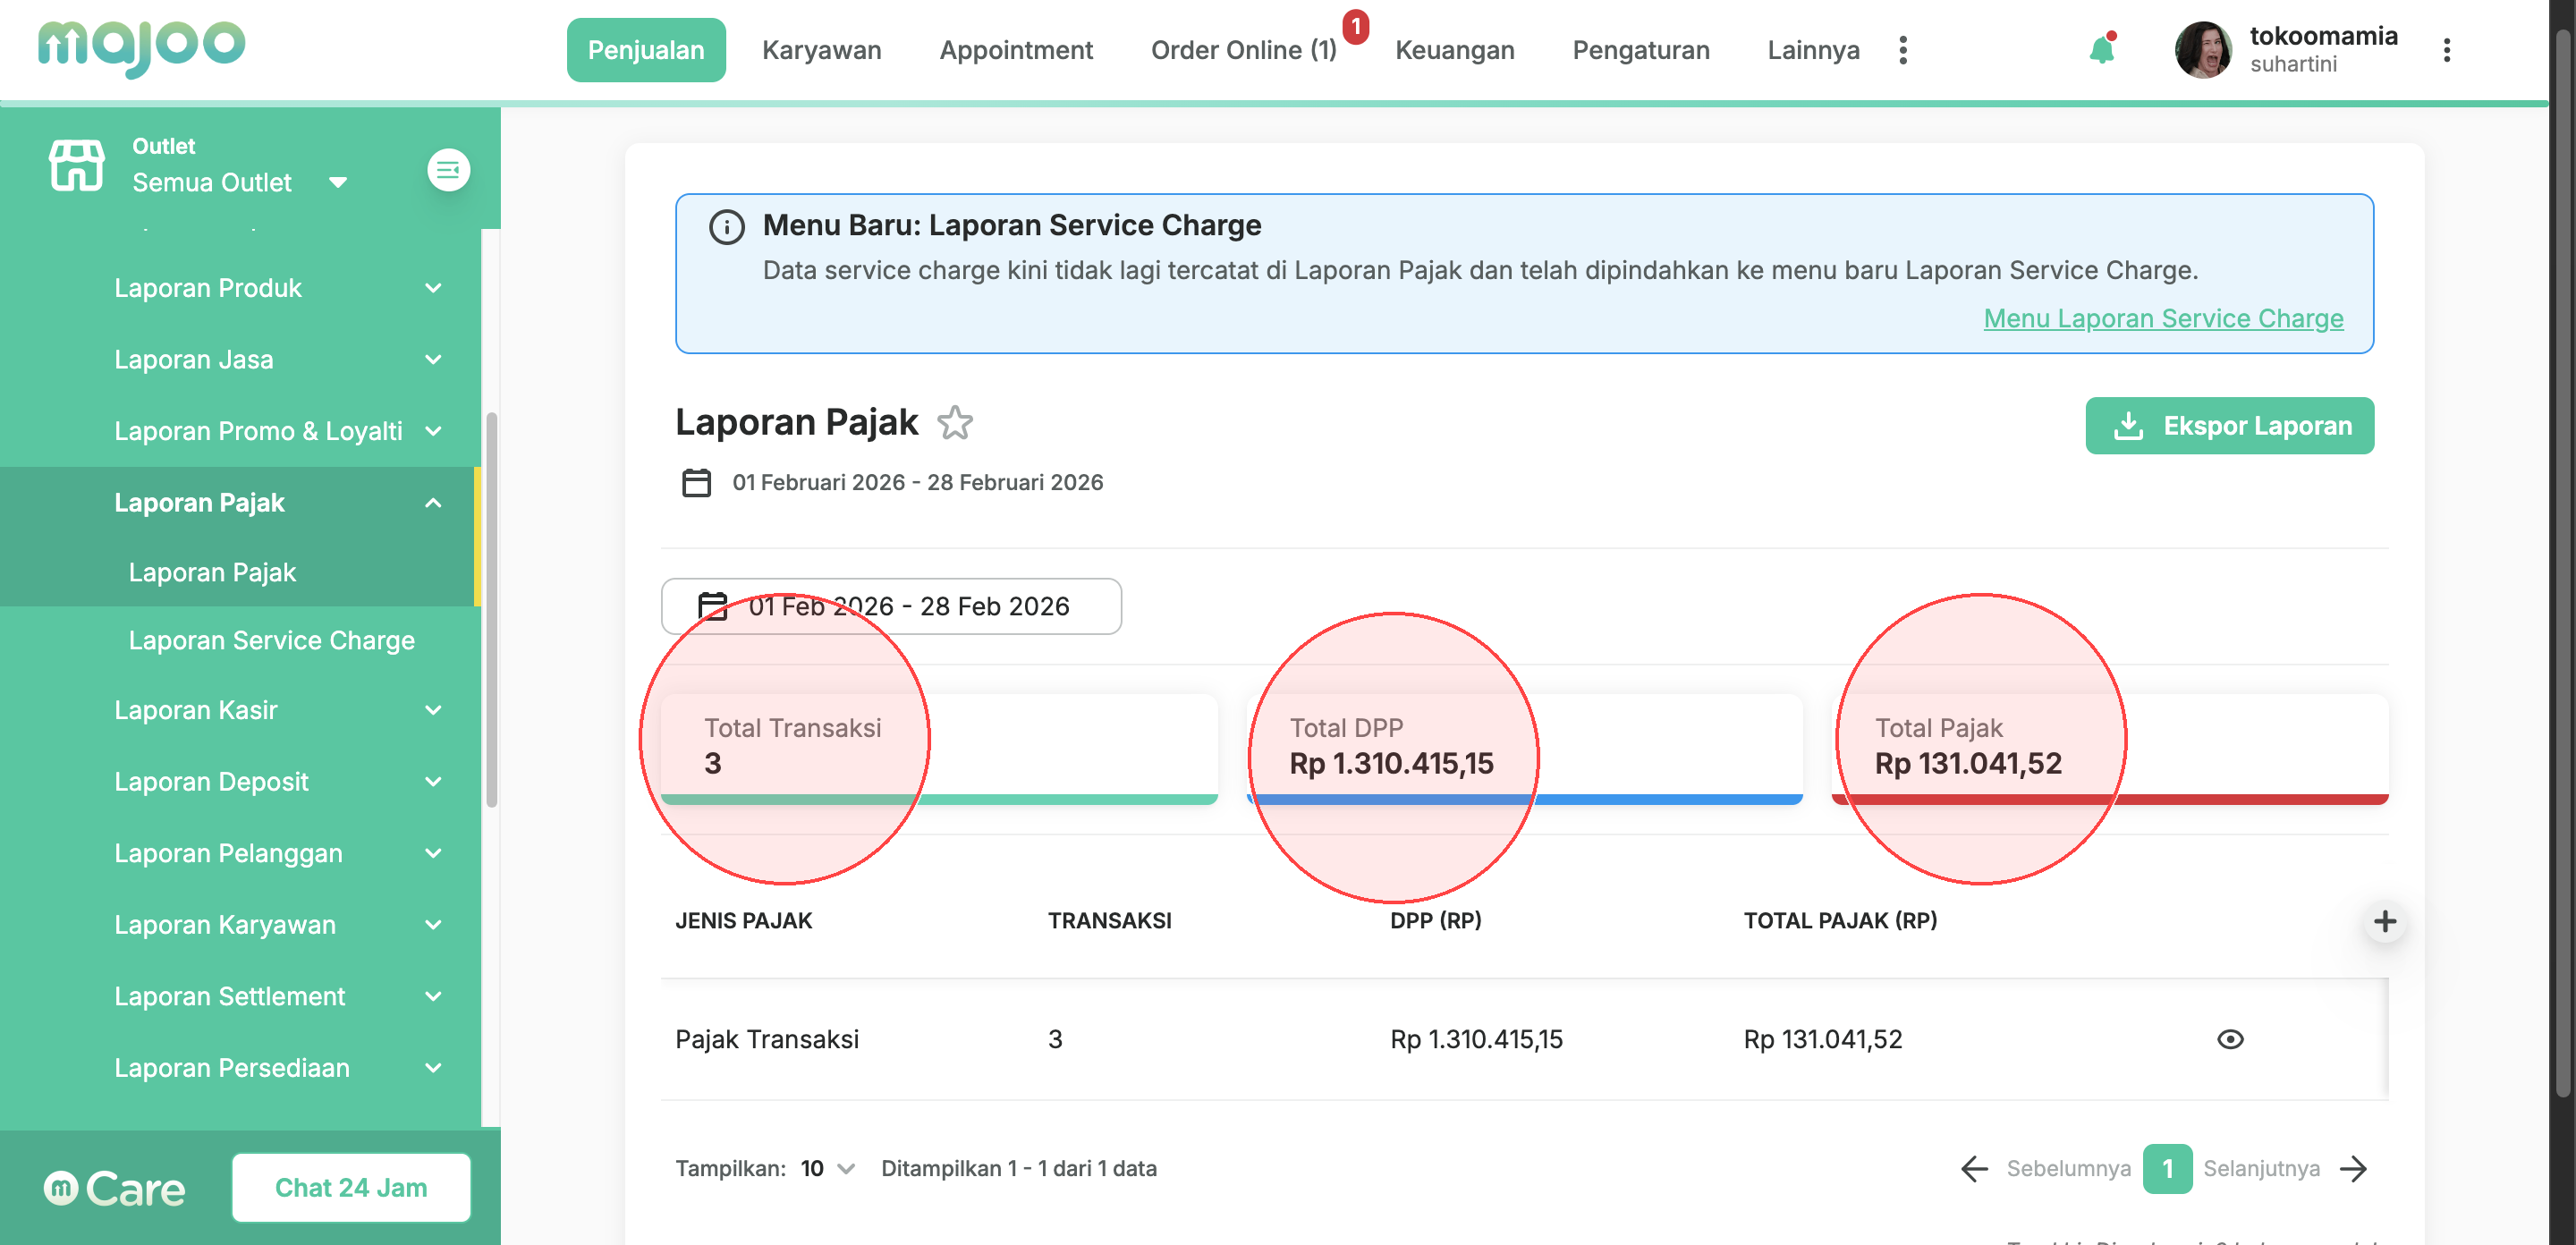Open the Keuangan menu
Image resolution: width=2576 pixels, height=1245 pixels.
click(1454, 50)
